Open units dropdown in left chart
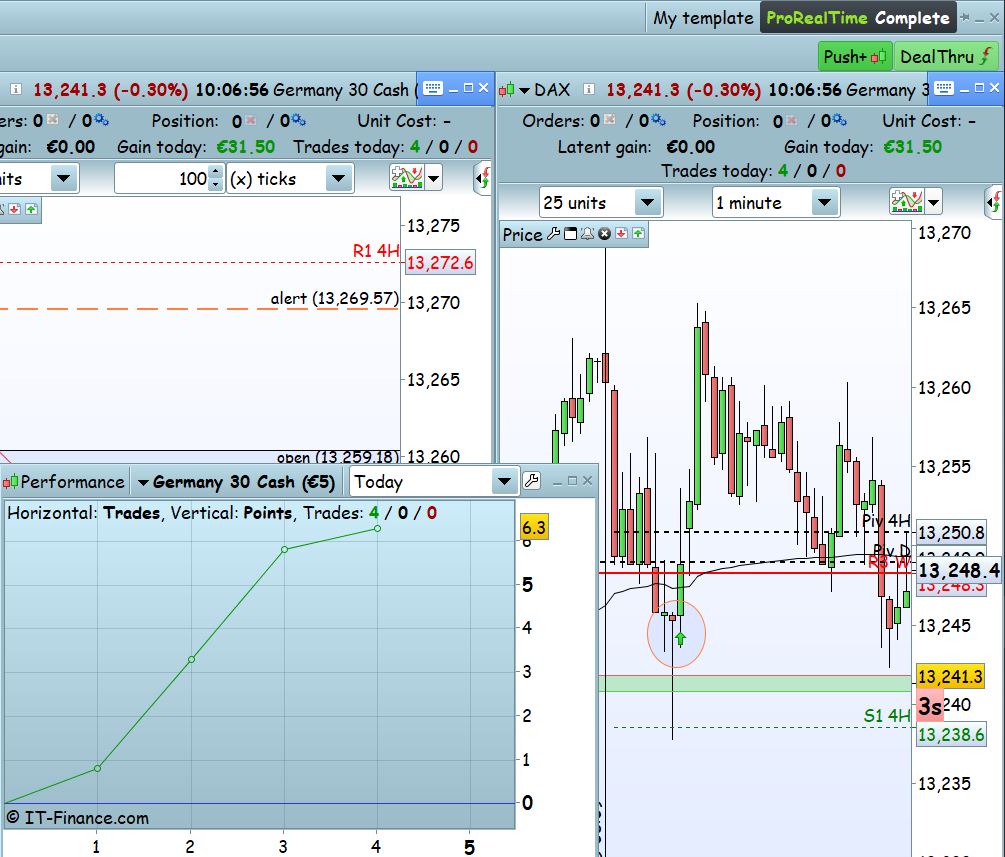The width and height of the screenshot is (1005, 857). click(x=63, y=178)
